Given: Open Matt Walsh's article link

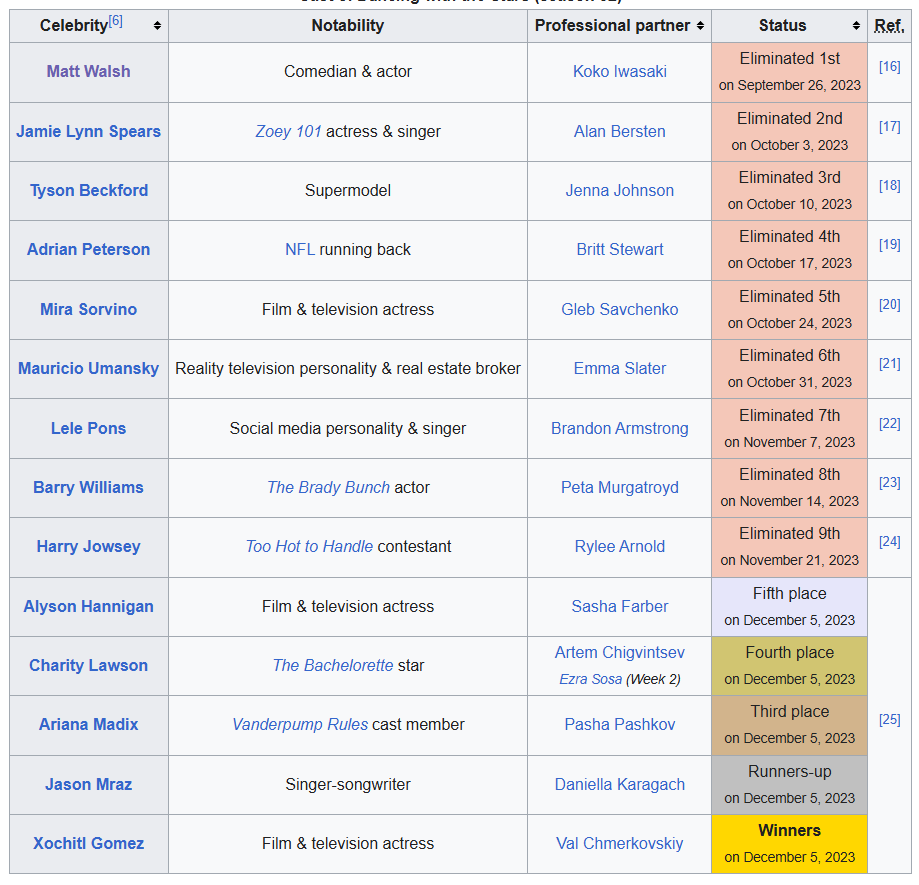Looking at the screenshot, I should (x=89, y=72).
